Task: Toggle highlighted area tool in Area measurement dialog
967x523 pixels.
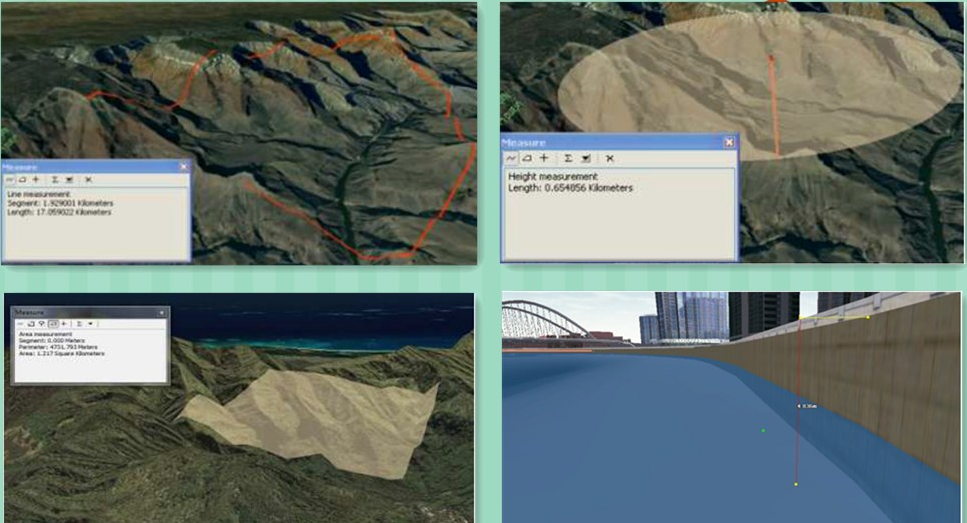Action: coord(52,324)
